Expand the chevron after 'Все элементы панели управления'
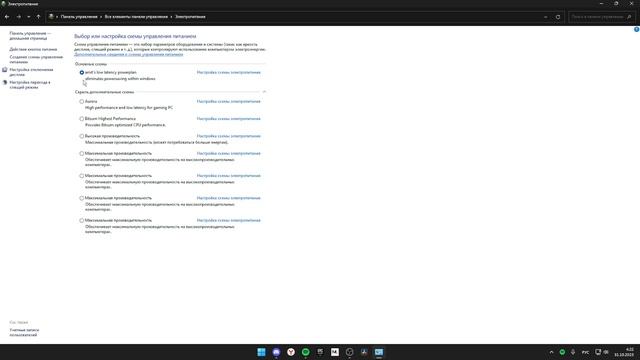The height and width of the screenshot is (360, 640). point(171,17)
